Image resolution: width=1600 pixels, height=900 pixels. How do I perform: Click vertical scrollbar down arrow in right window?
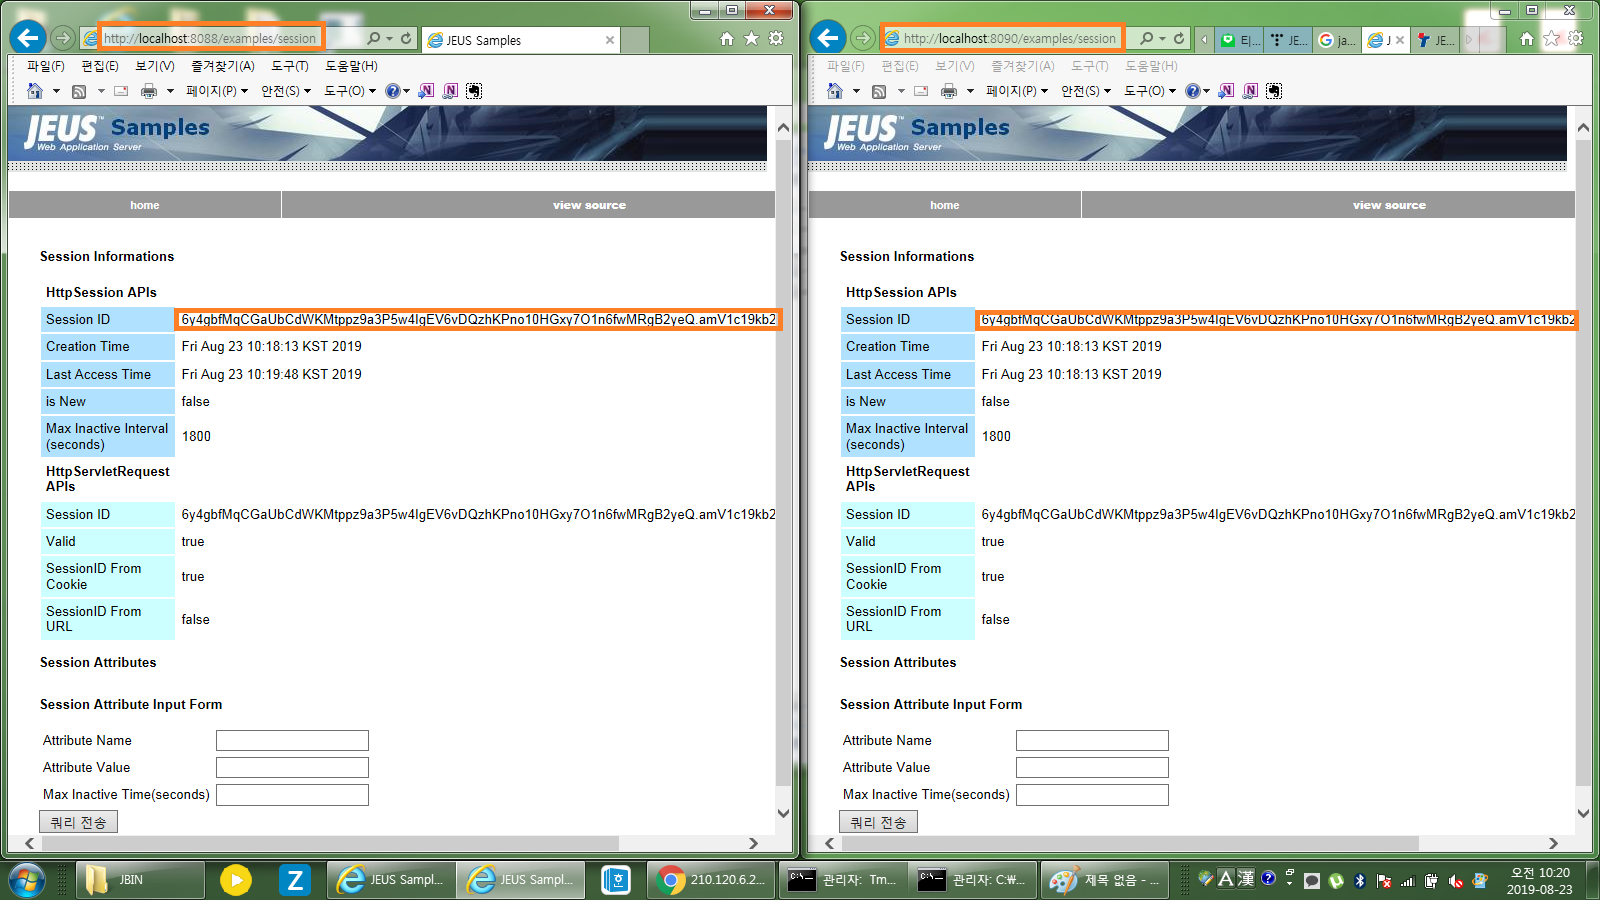(1583, 814)
